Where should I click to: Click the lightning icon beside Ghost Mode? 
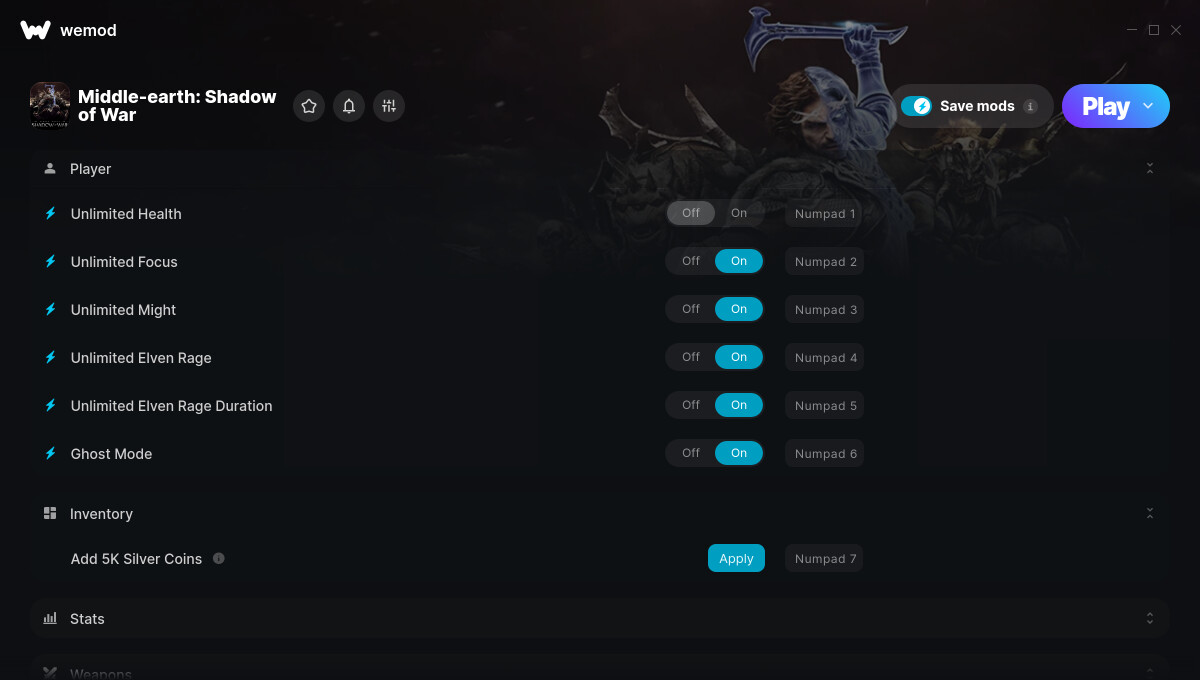(x=50, y=453)
